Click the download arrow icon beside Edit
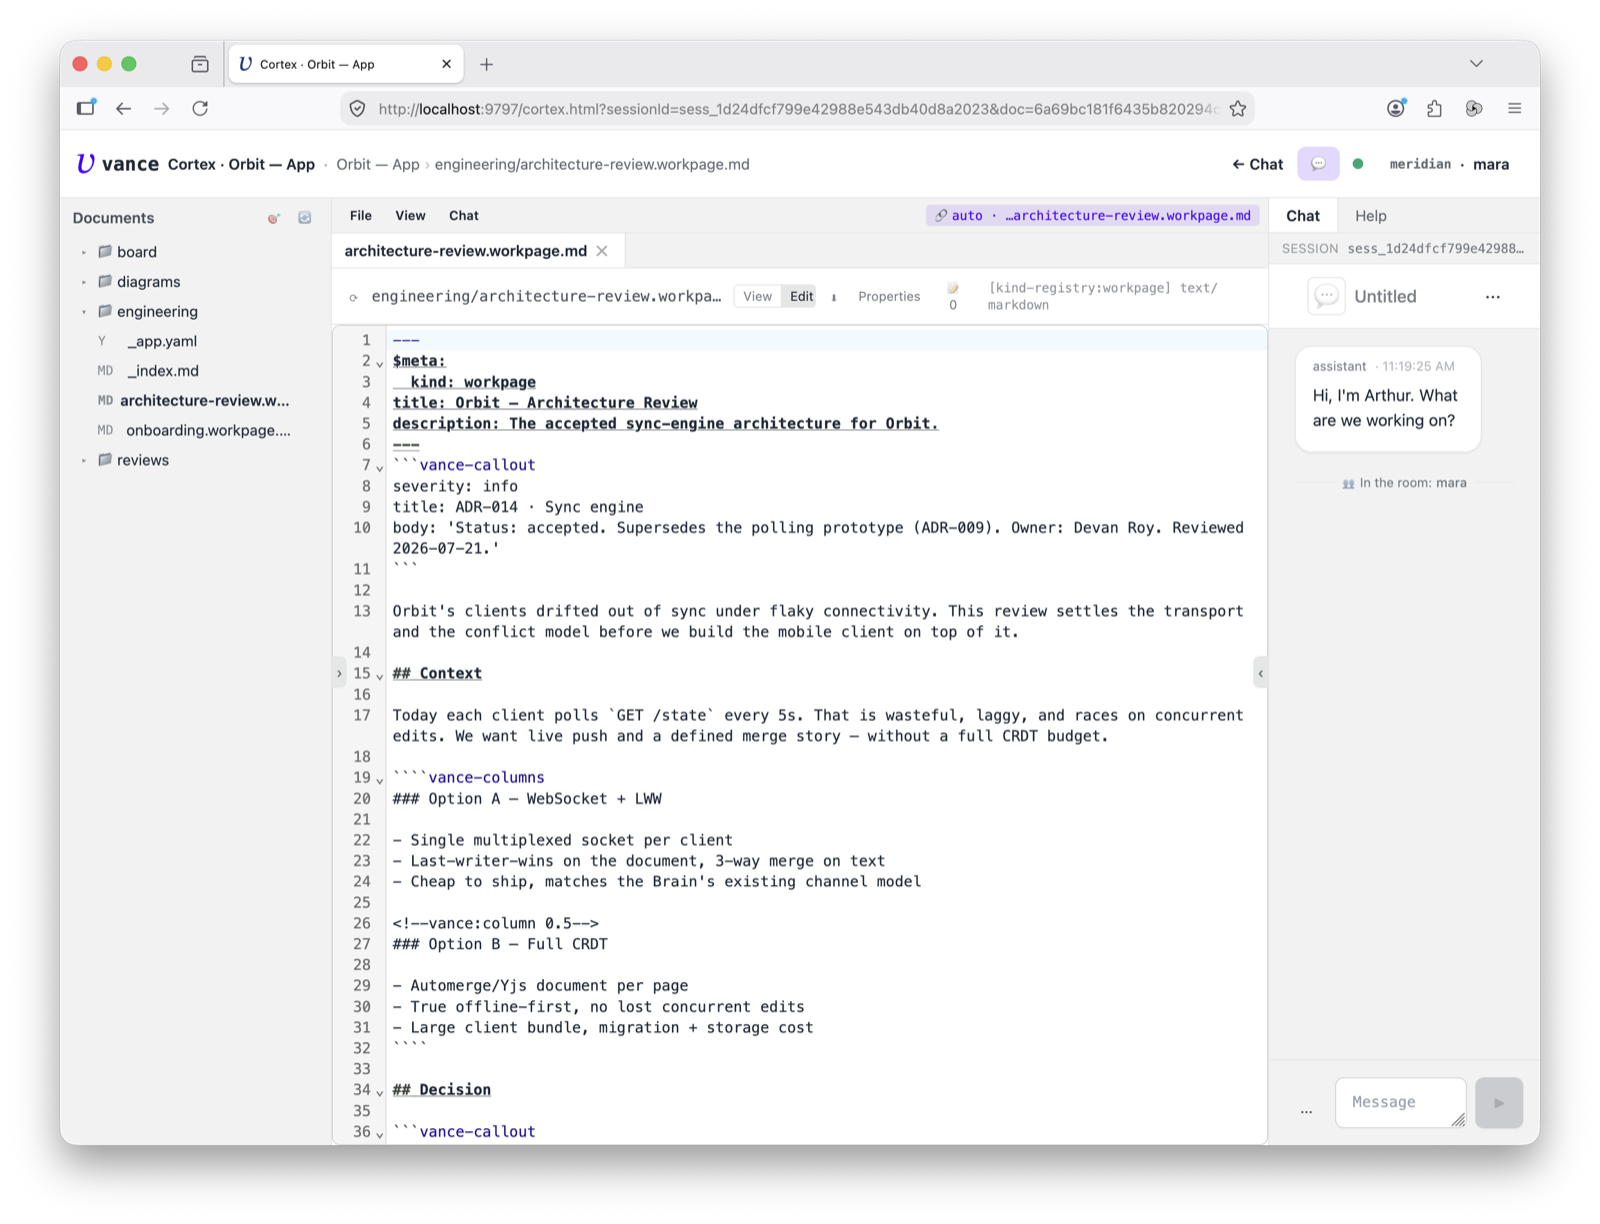1600x1224 pixels. click(834, 297)
